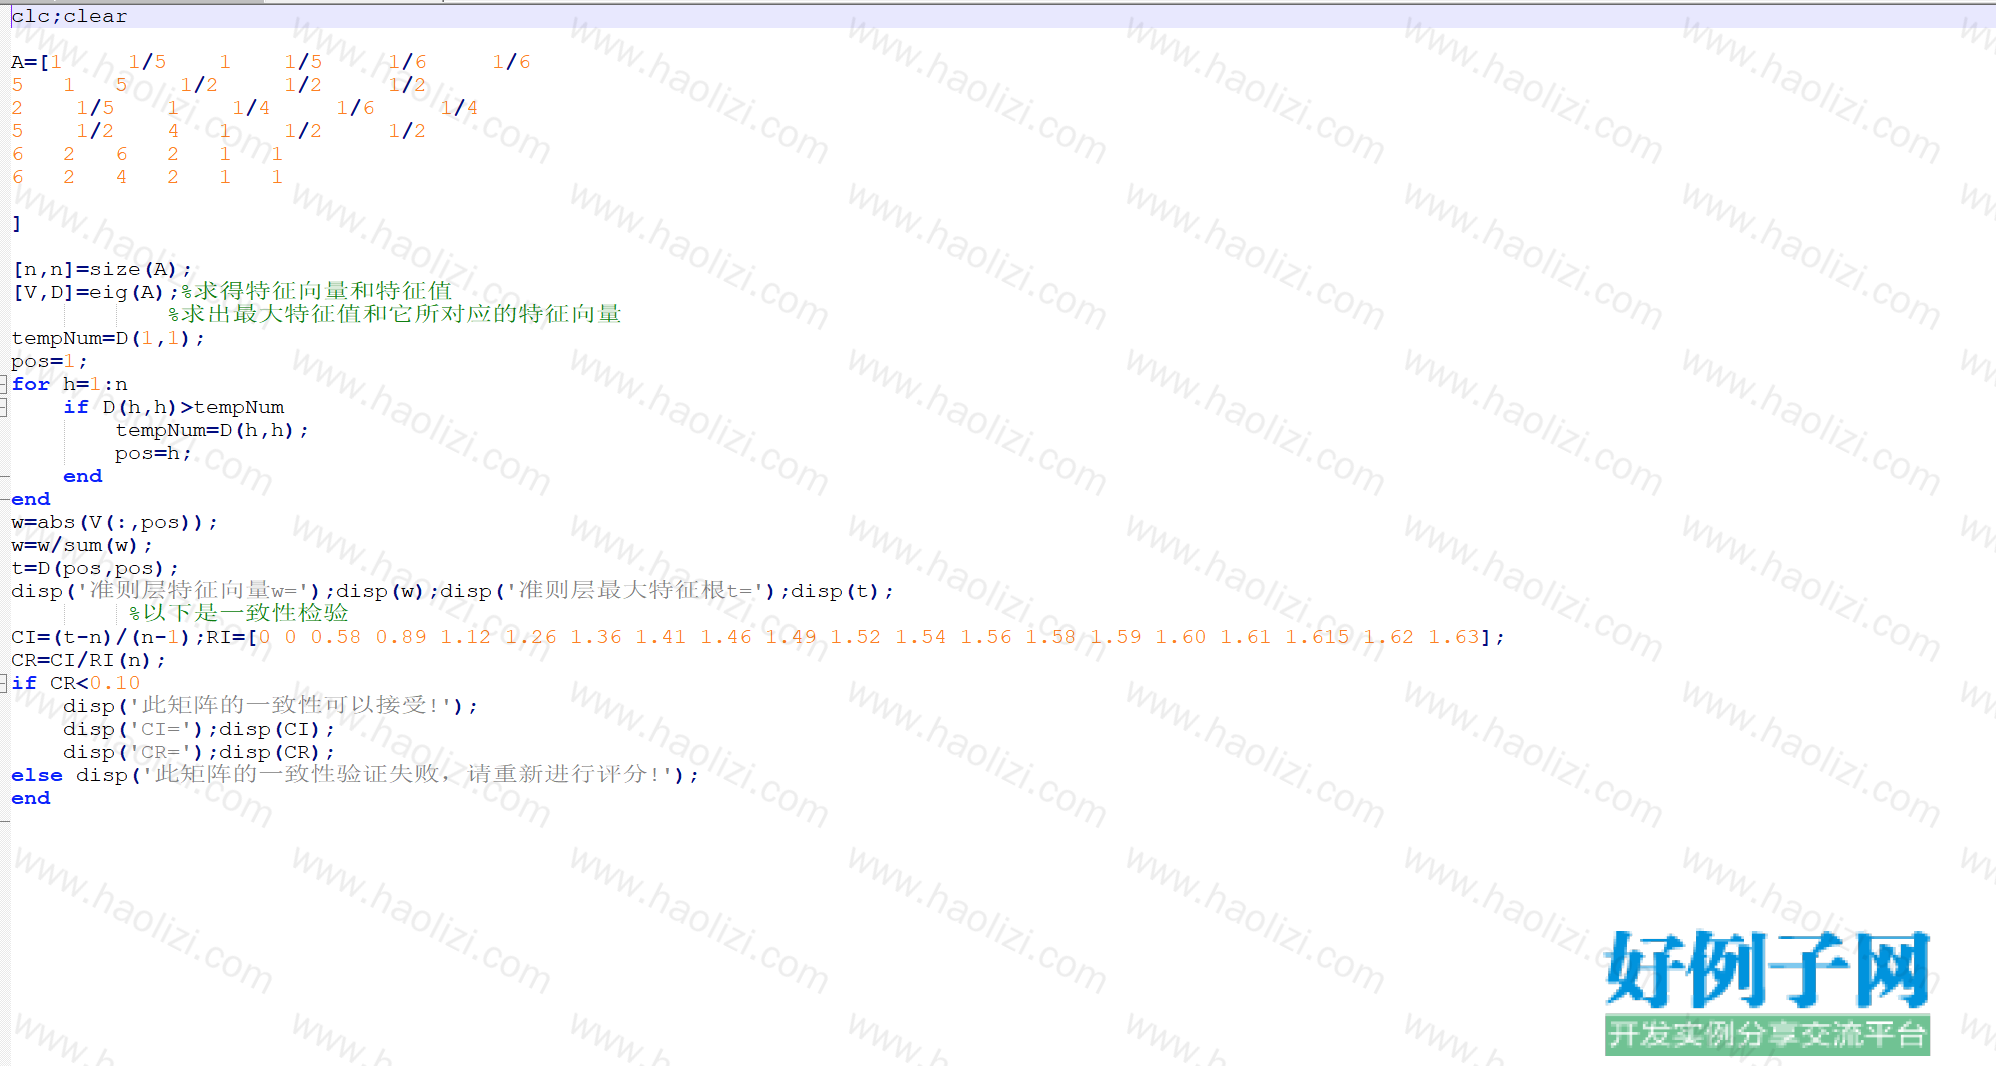The width and height of the screenshot is (1996, 1066).
Task: Click the 't=D(pos,pos);' line
Action: [x=95, y=568]
